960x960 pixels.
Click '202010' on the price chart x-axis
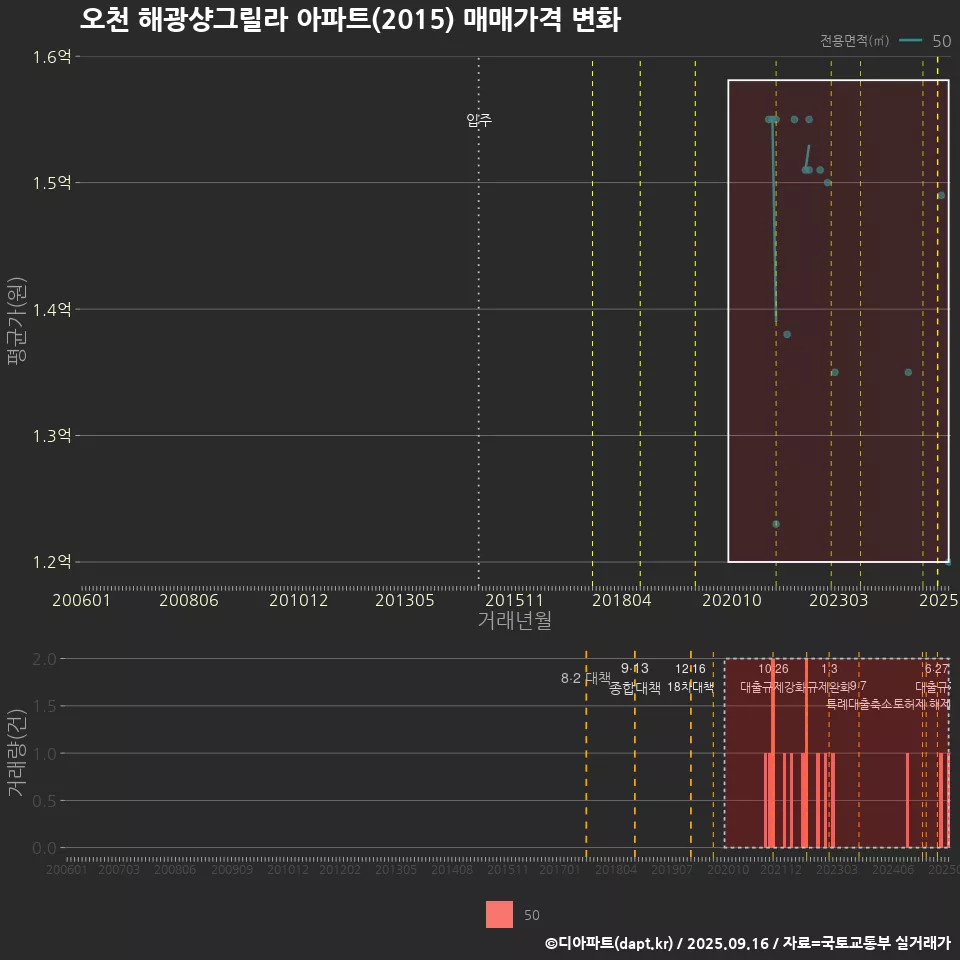tap(732, 600)
